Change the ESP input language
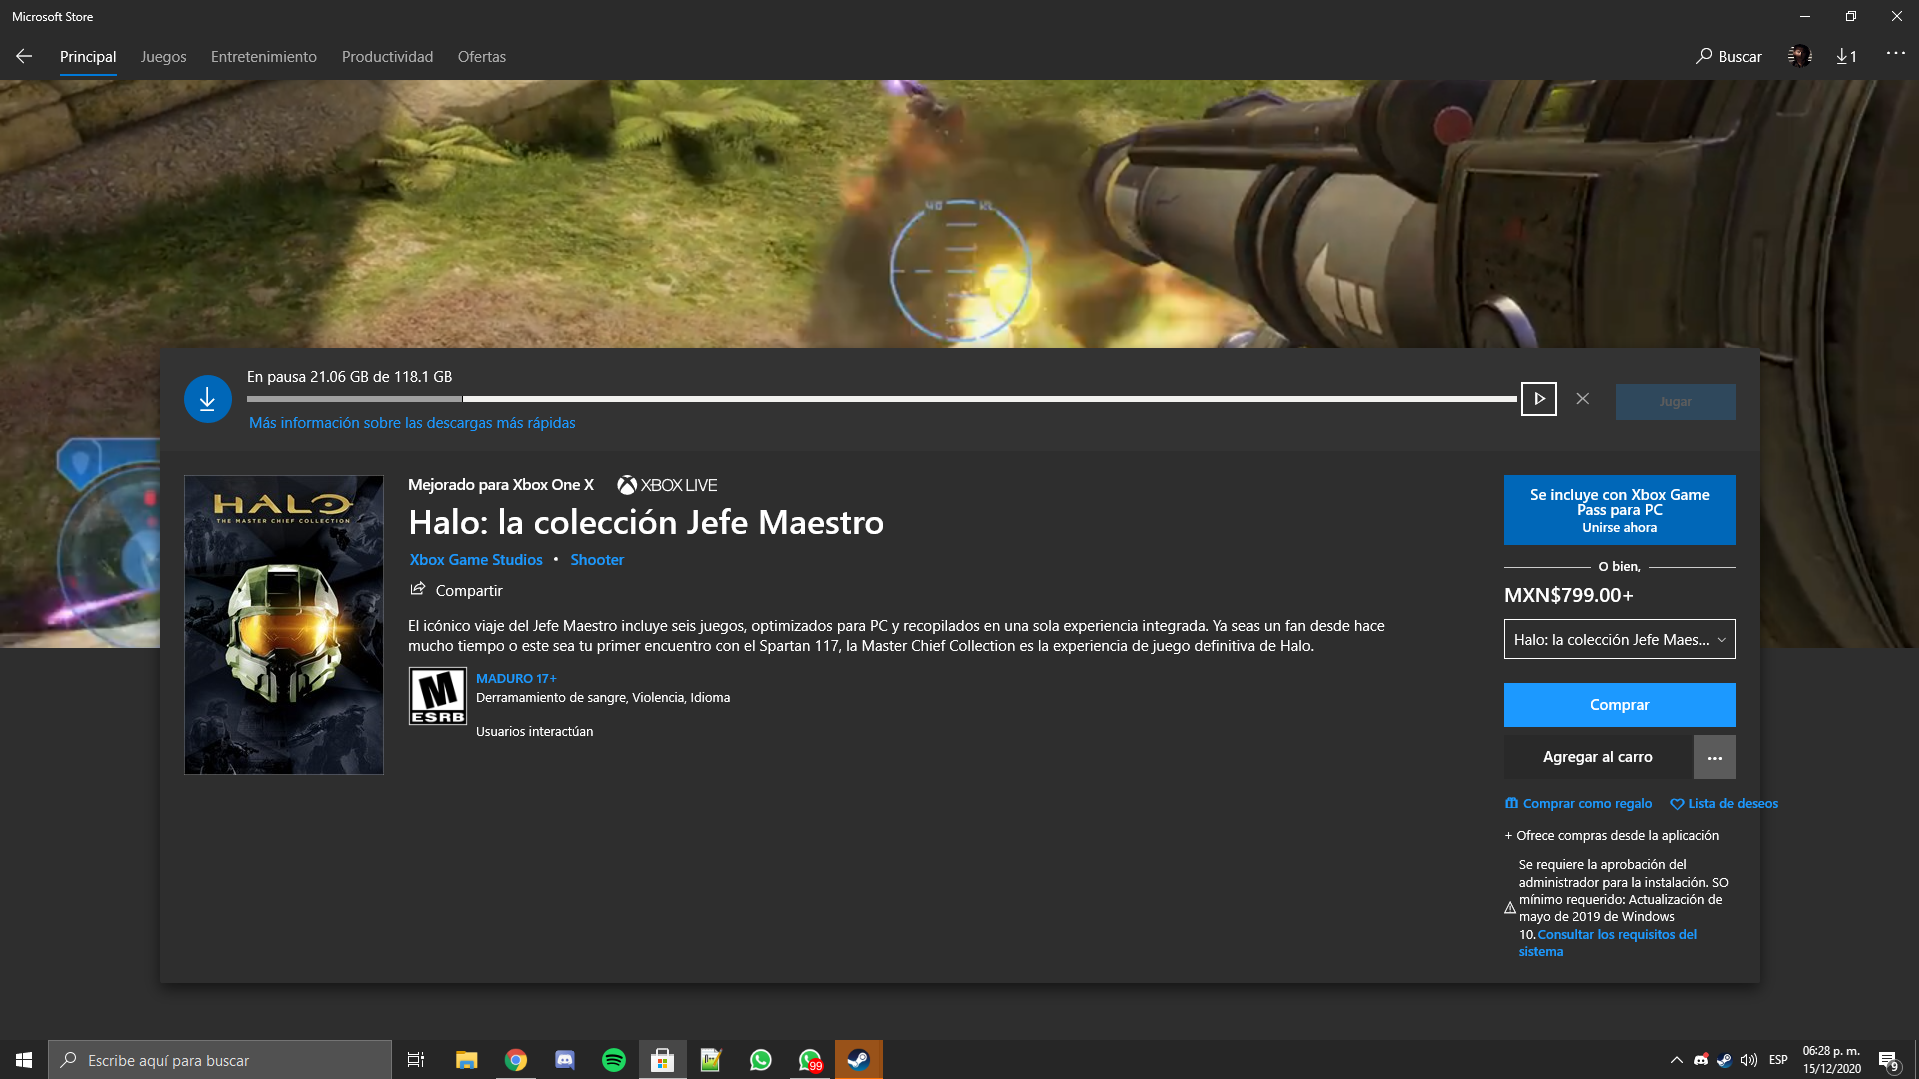This screenshot has width=1919, height=1079. (1778, 1060)
